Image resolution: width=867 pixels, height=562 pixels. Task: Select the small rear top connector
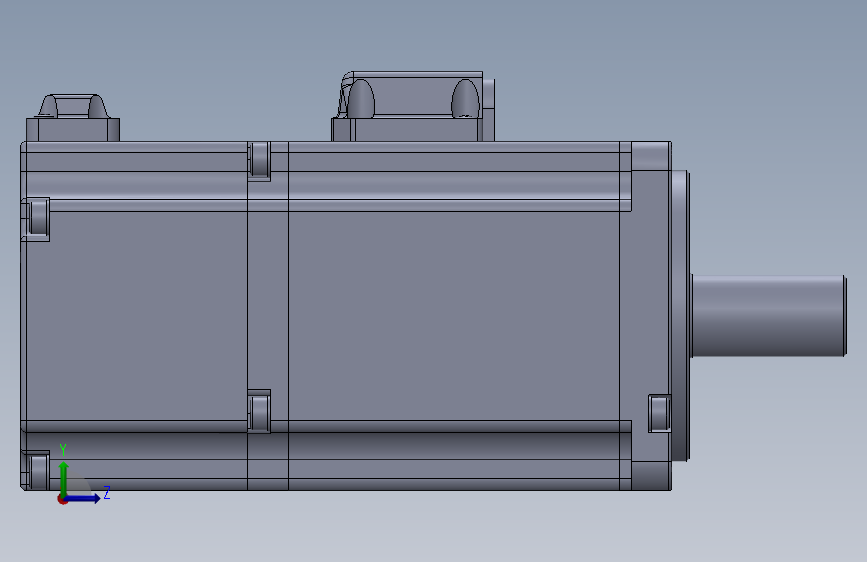73,118
